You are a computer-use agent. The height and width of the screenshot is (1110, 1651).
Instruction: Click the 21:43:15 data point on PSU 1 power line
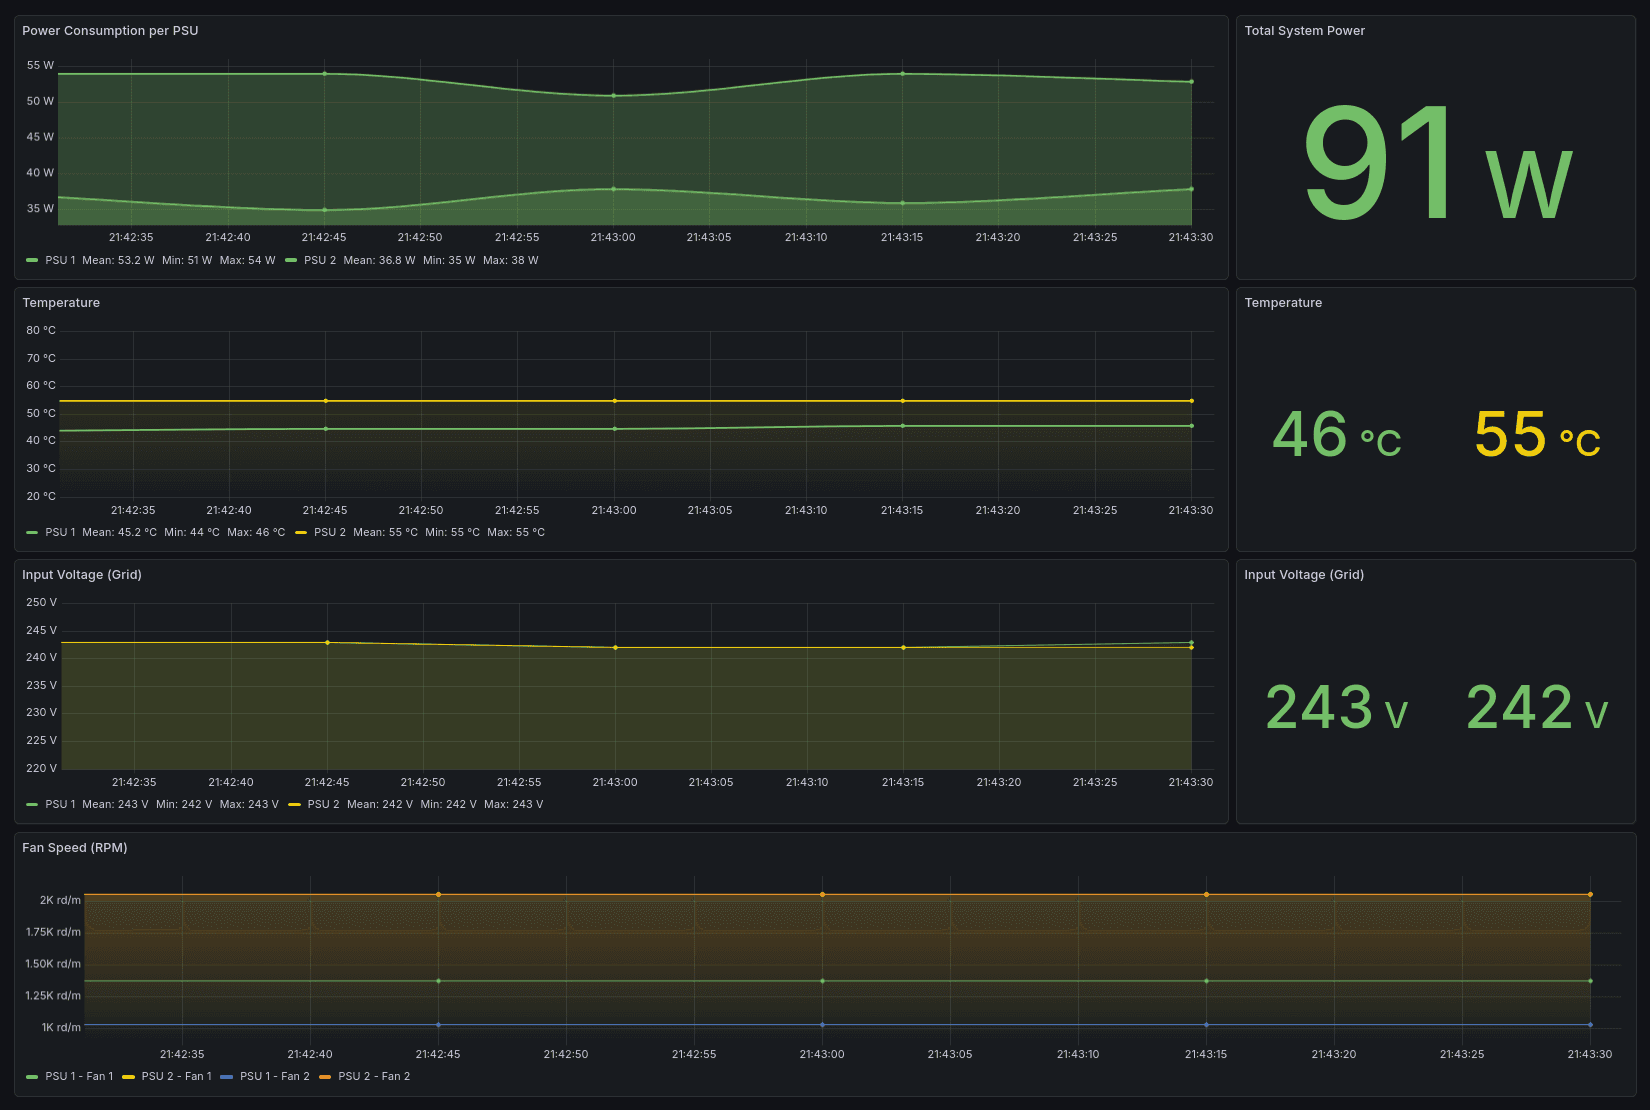pos(901,73)
